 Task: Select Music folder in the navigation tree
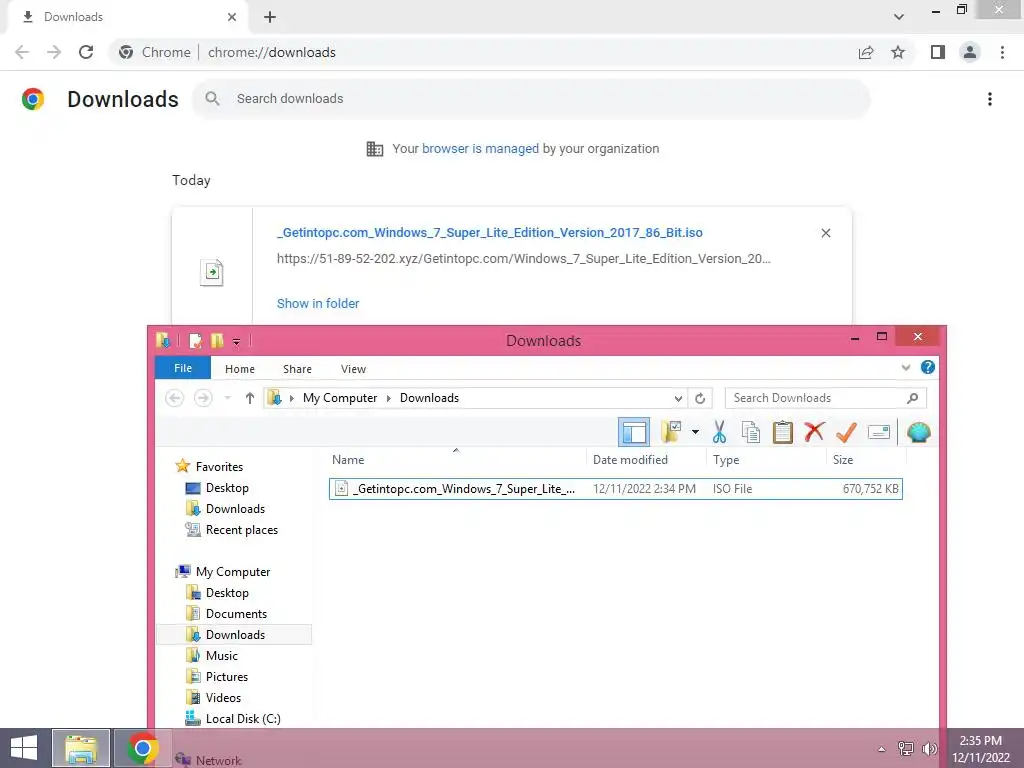coord(221,656)
